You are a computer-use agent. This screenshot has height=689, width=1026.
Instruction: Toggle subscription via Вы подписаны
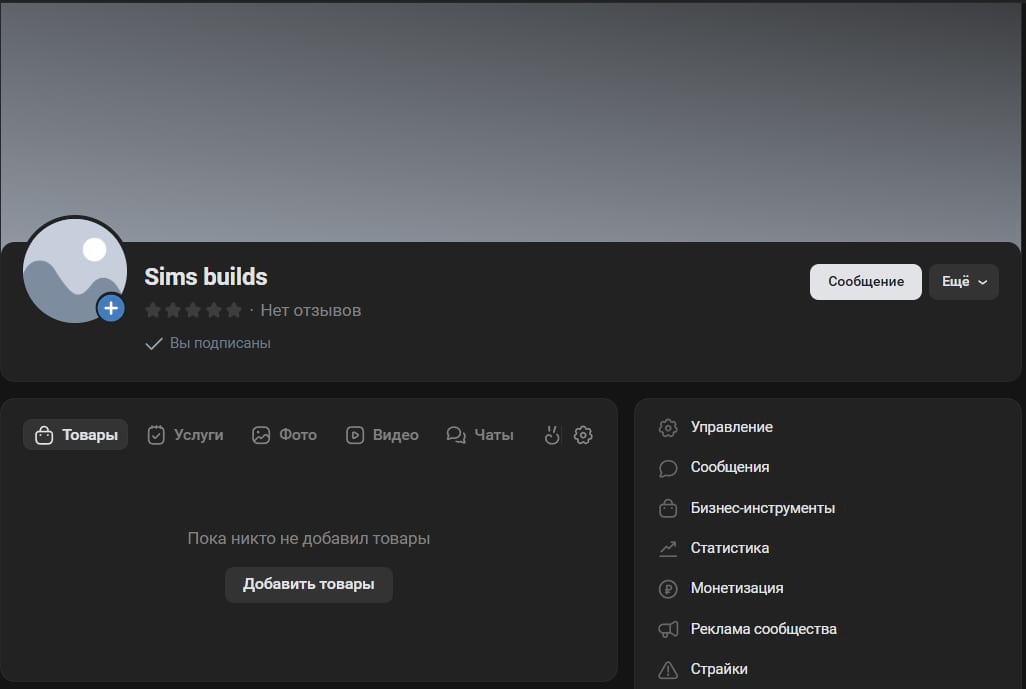[208, 343]
